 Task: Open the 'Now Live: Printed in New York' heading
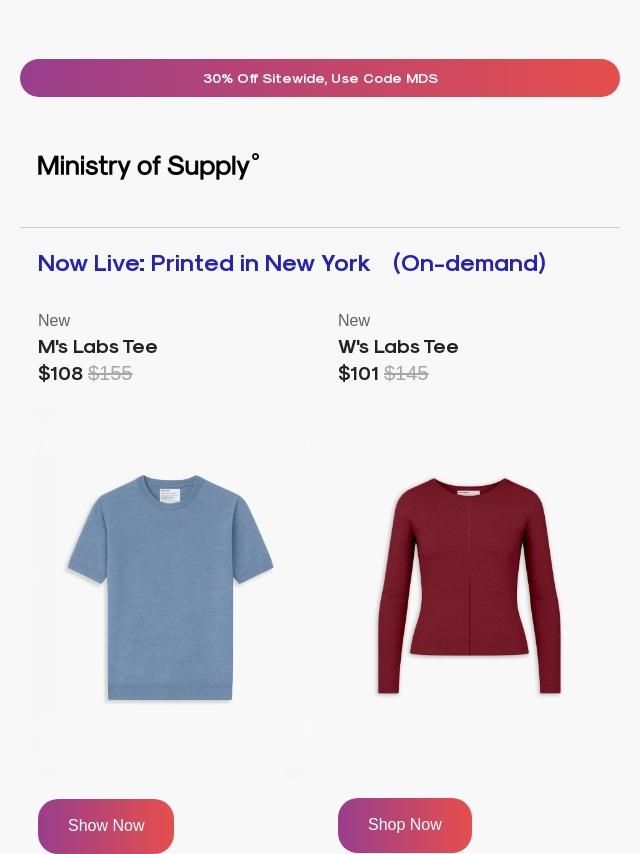click(204, 263)
